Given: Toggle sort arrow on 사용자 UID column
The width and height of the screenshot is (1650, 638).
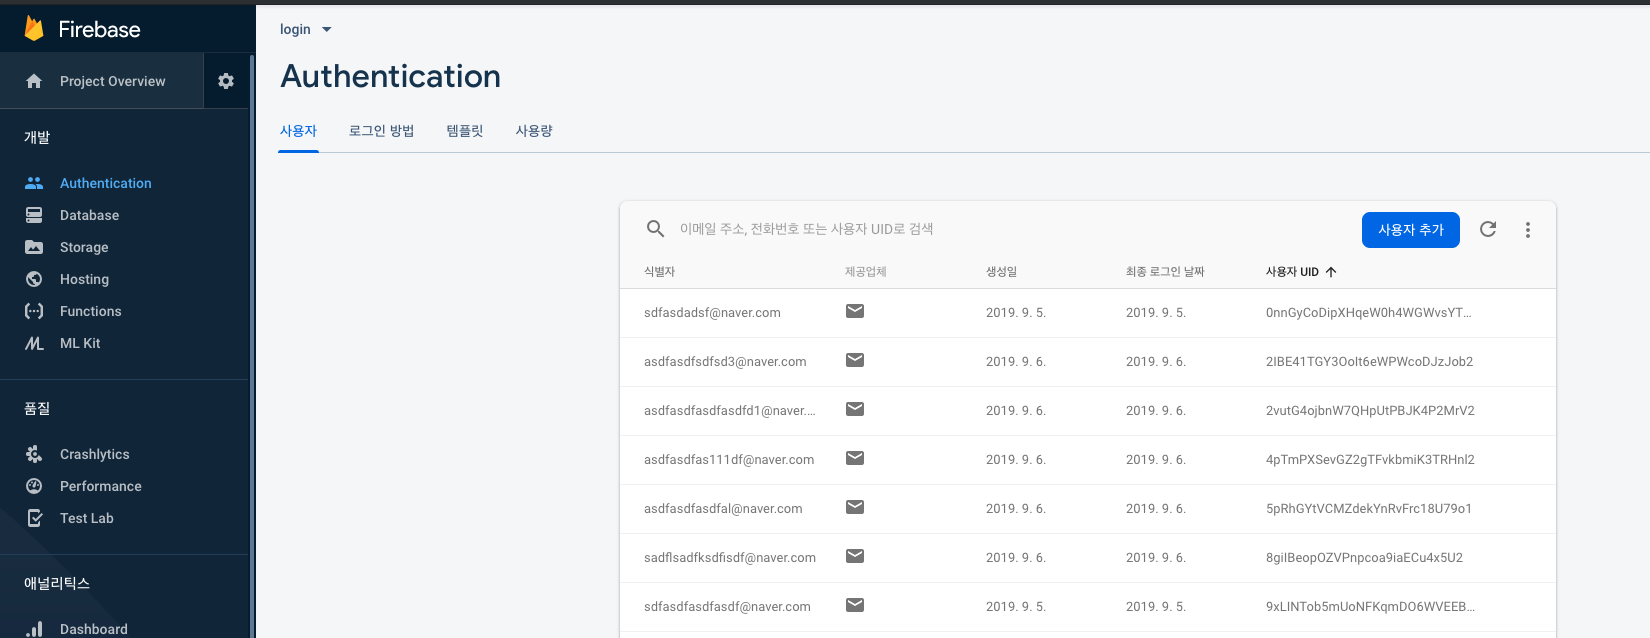Looking at the screenshot, I should tap(1331, 272).
